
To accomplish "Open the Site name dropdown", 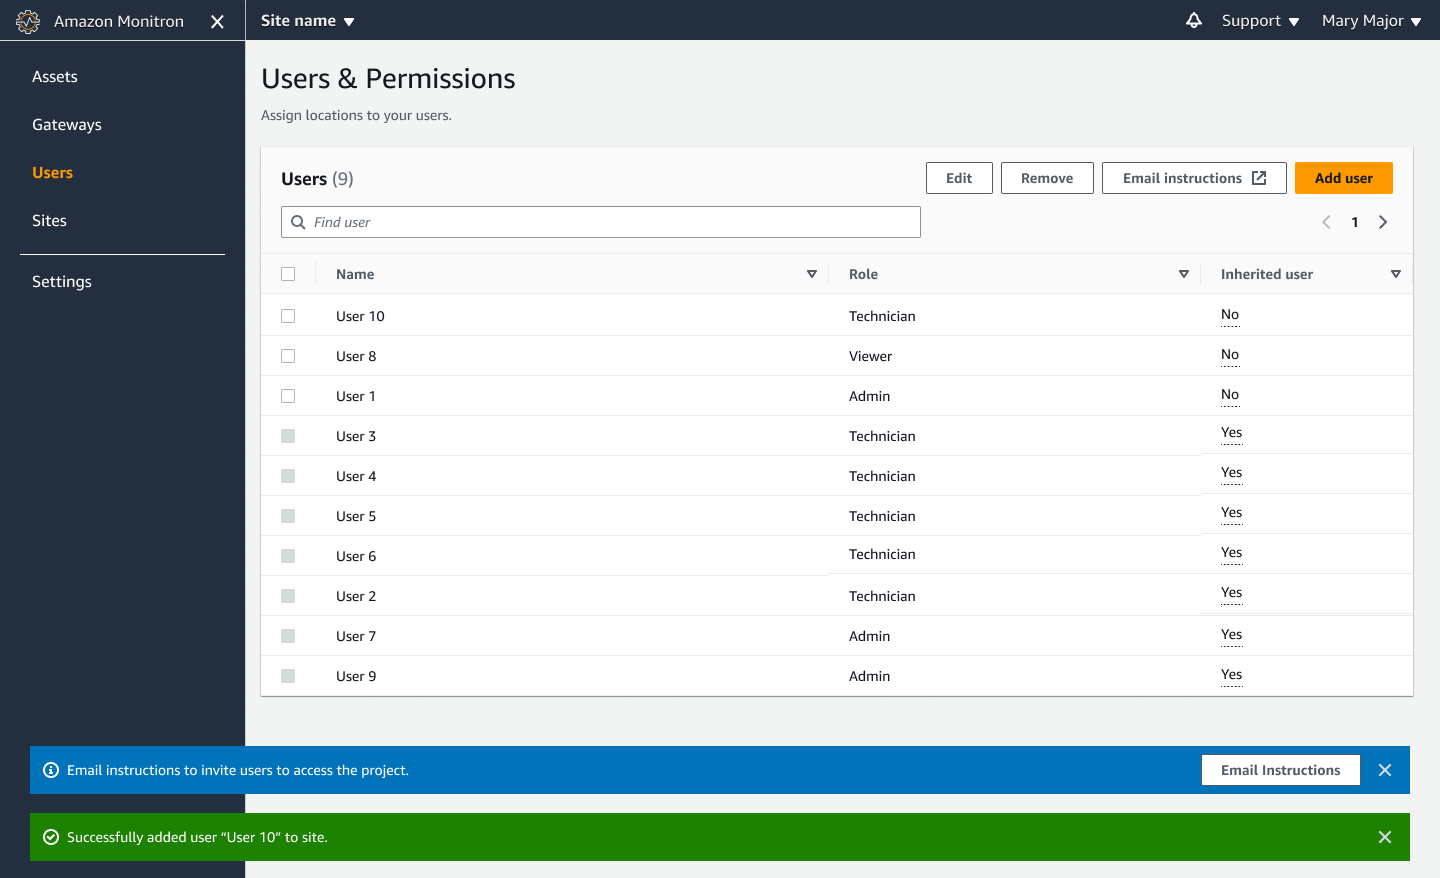I will [x=307, y=20].
